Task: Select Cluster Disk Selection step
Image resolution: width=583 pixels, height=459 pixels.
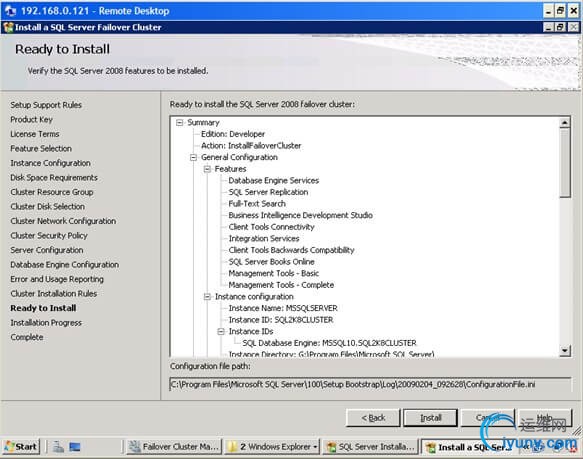Action: (48, 207)
